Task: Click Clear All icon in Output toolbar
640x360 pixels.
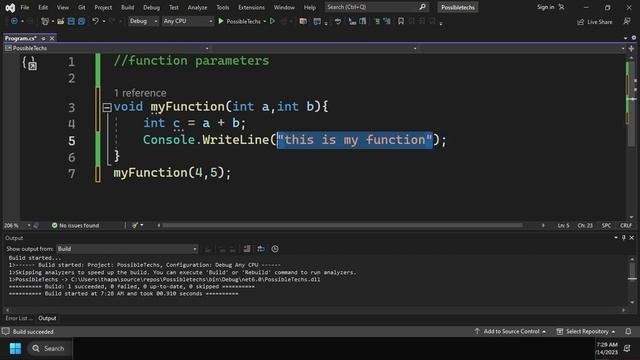Action: tap(247, 249)
